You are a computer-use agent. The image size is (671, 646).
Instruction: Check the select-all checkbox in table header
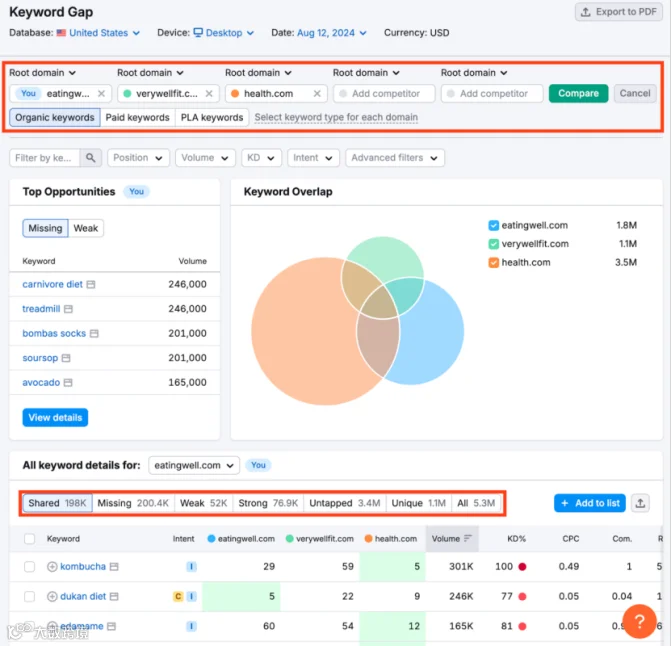(30, 539)
